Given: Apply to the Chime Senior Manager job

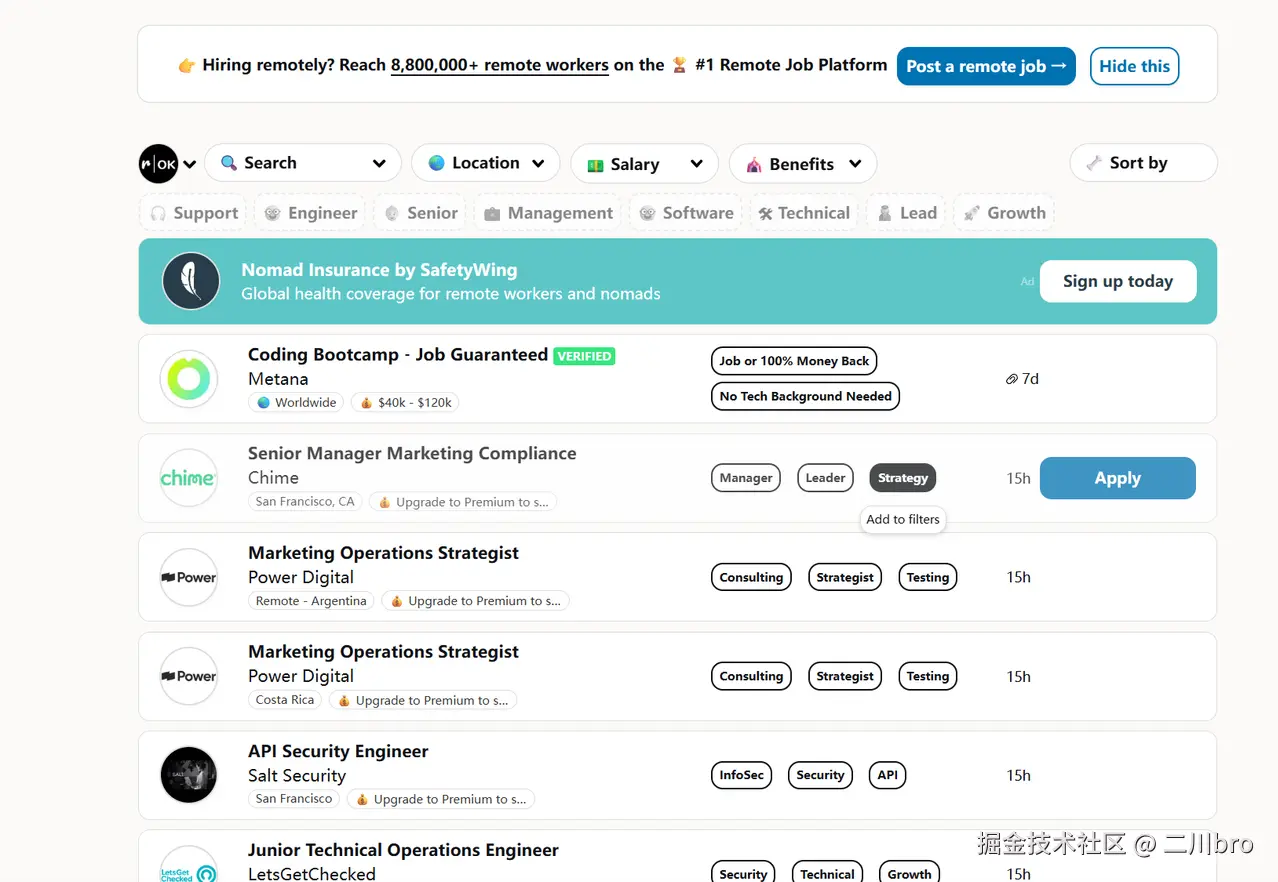Looking at the screenshot, I should point(1117,478).
